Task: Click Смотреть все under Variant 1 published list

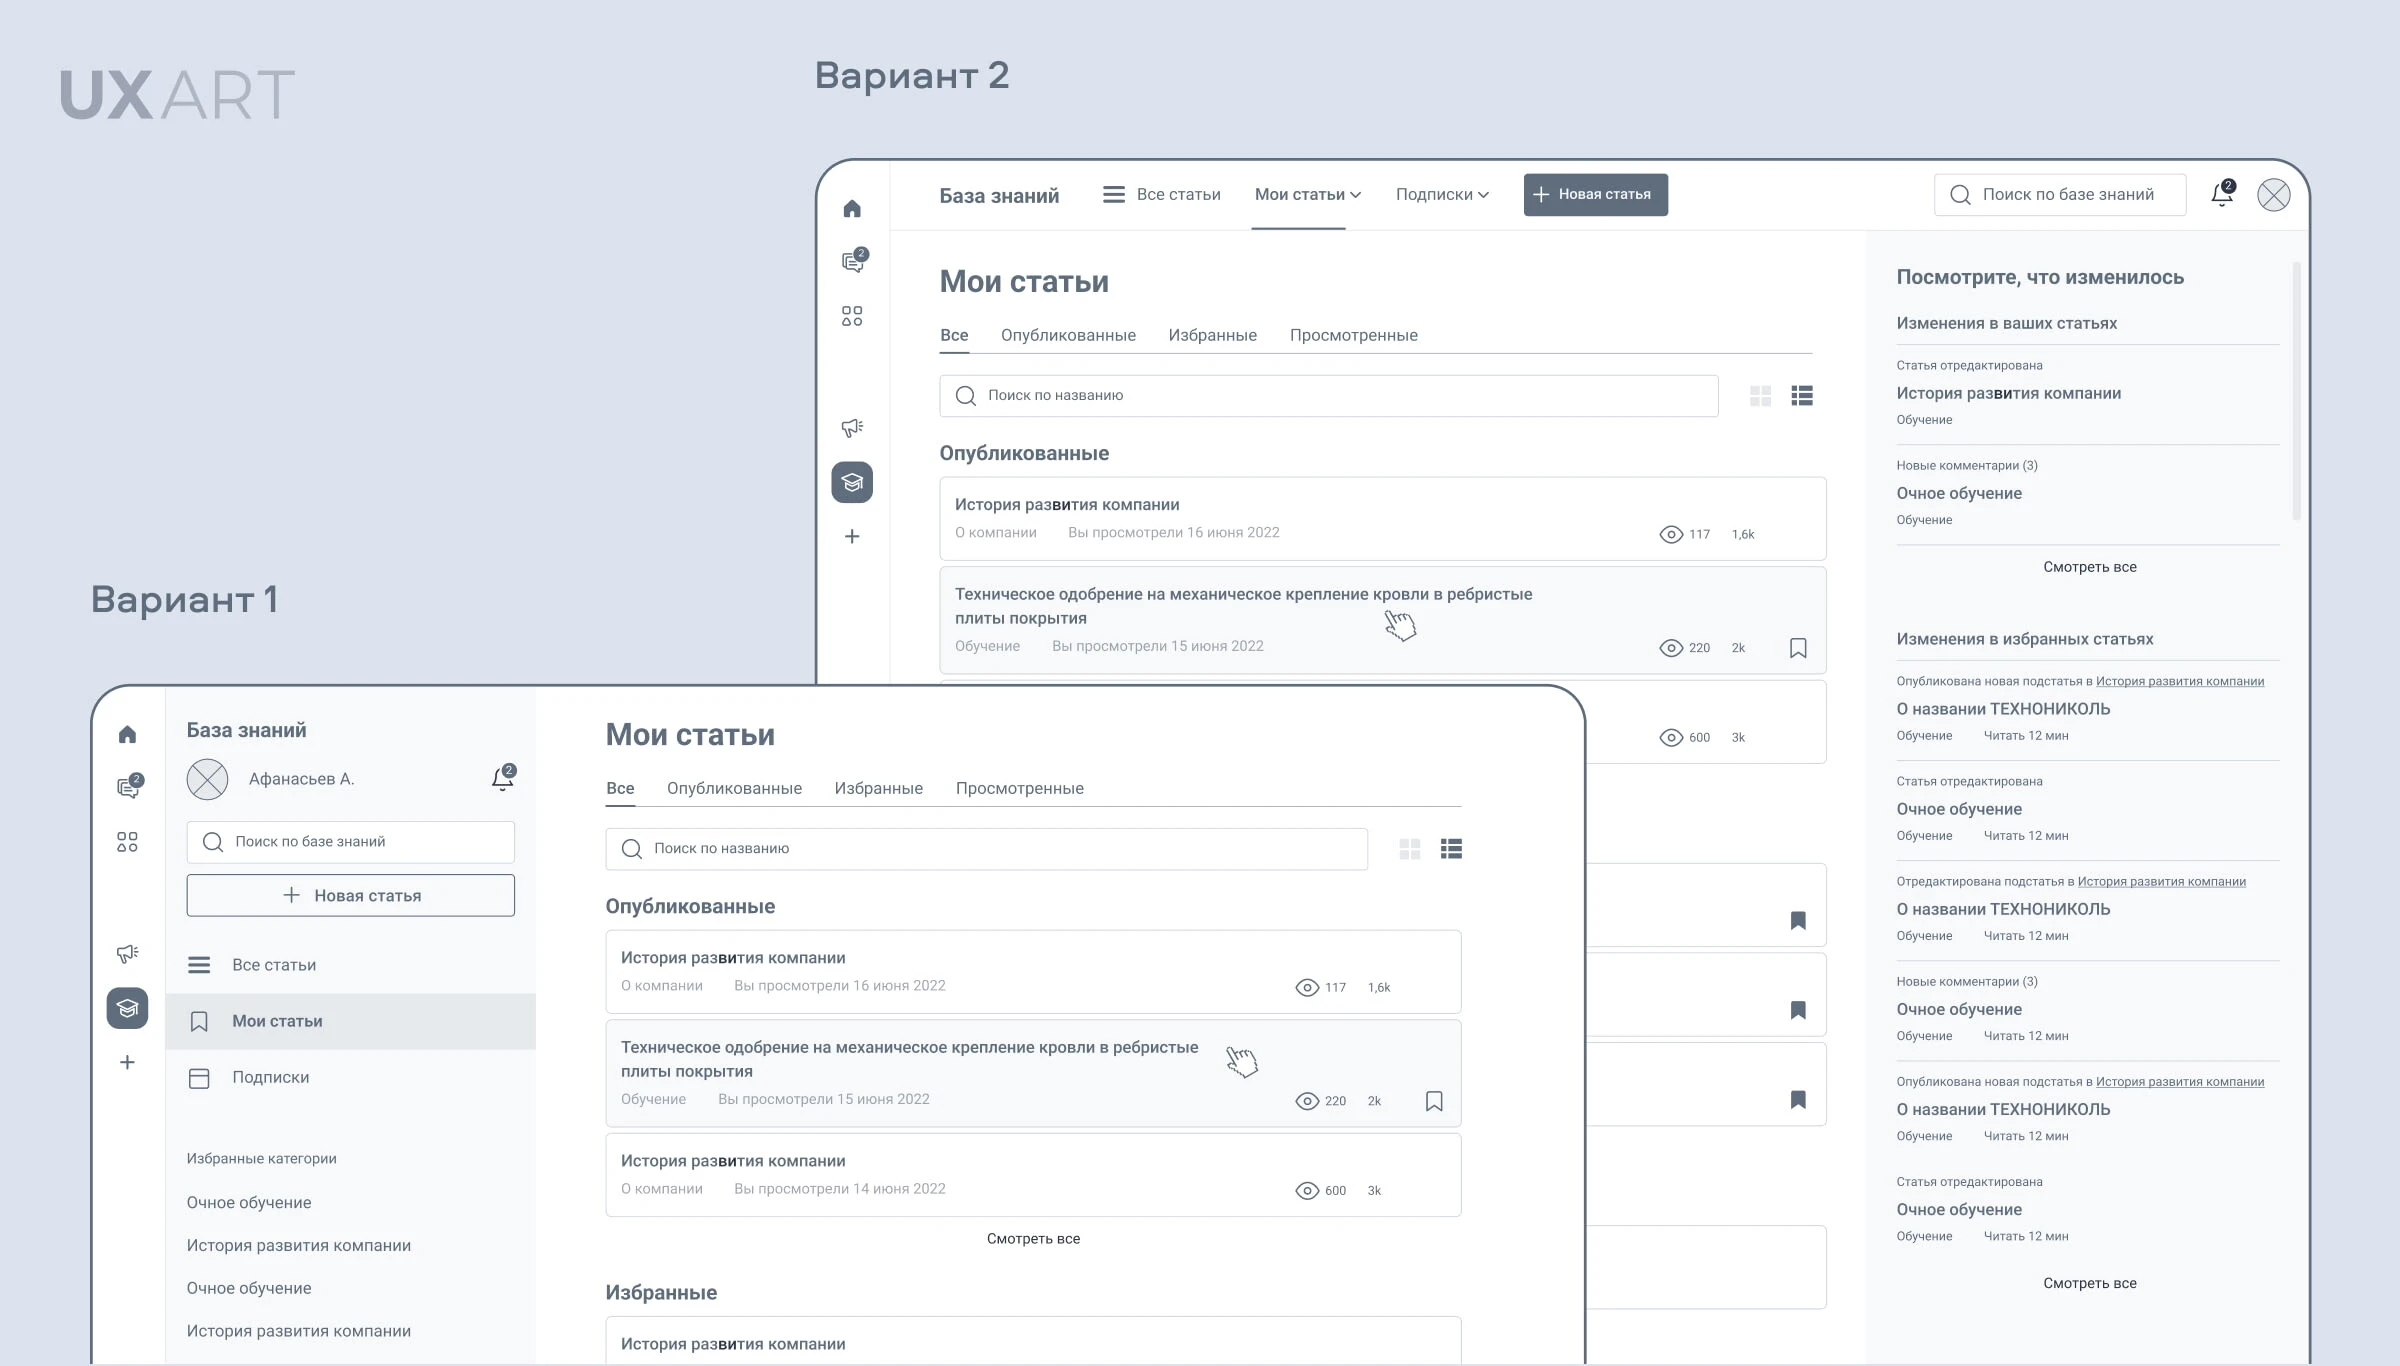Action: [1033, 1238]
